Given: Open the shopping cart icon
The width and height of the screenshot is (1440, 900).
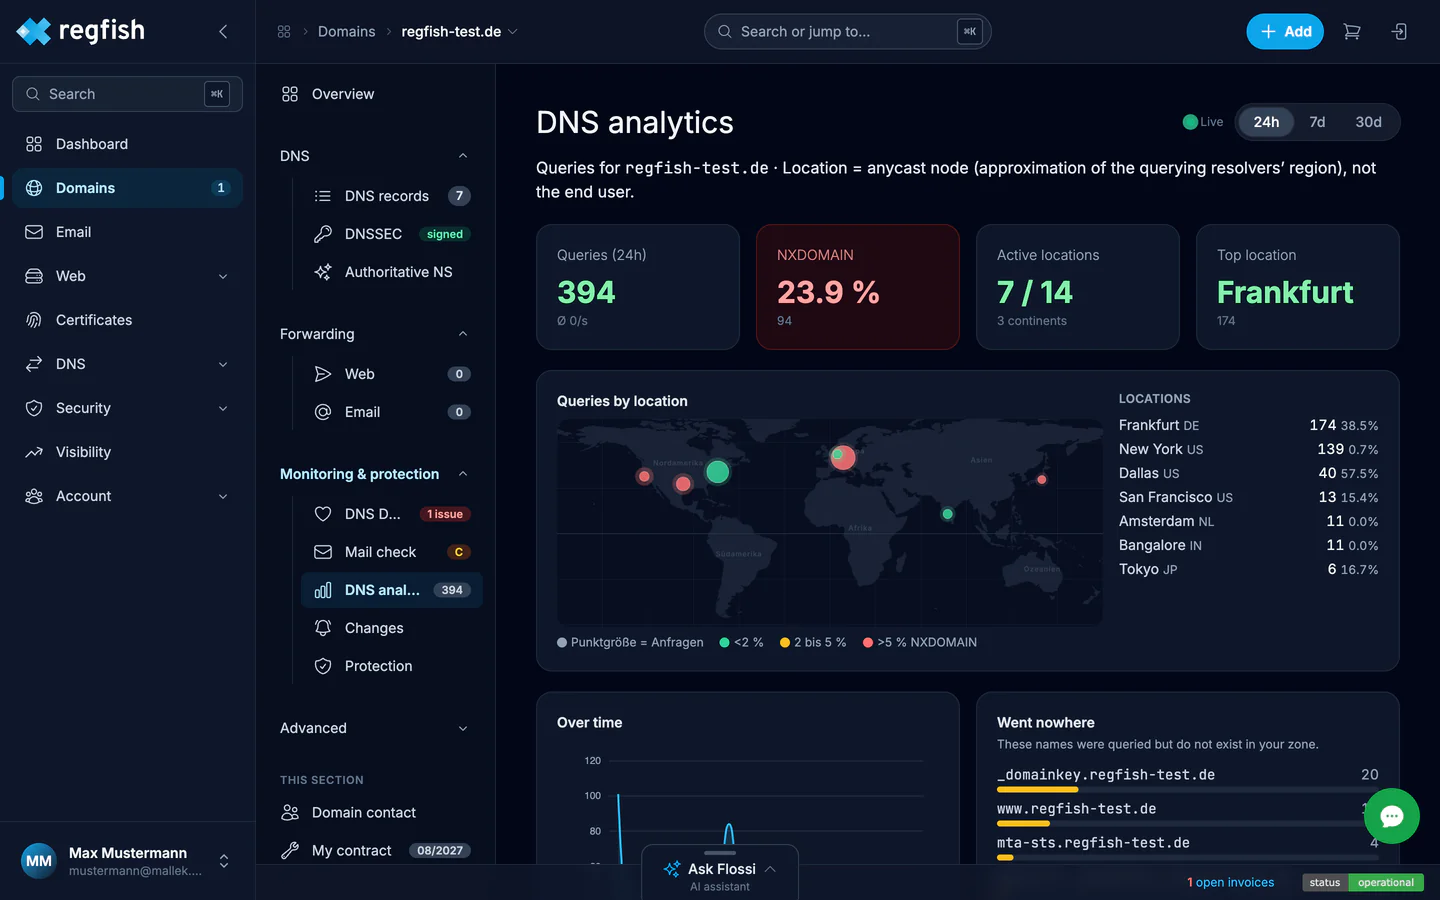Looking at the screenshot, I should point(1352,32).
